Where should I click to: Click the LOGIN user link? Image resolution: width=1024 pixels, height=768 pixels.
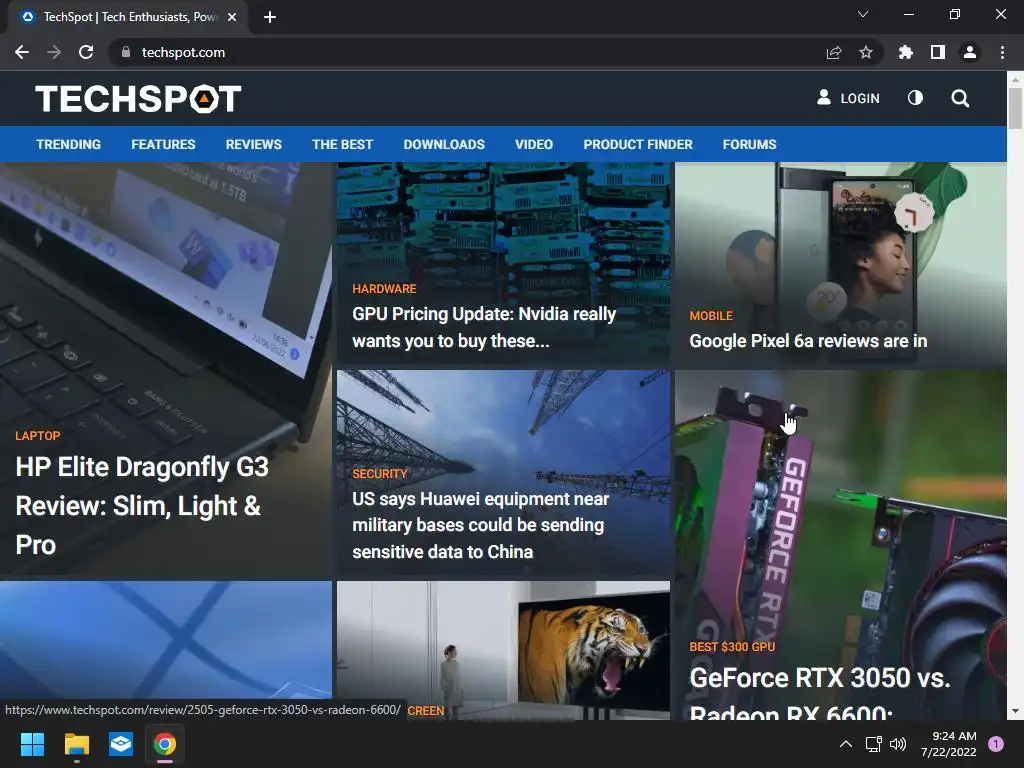[x=848, y=98]
